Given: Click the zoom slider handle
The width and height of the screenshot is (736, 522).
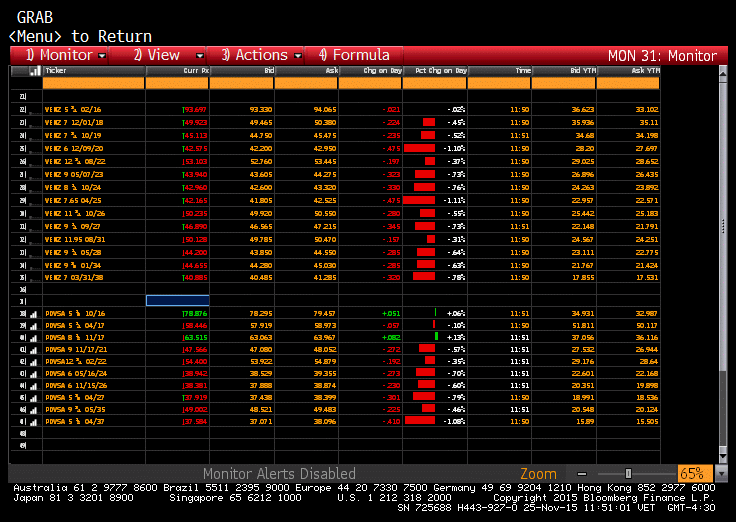Looking at the screenshot, I should tap(629, 474).
